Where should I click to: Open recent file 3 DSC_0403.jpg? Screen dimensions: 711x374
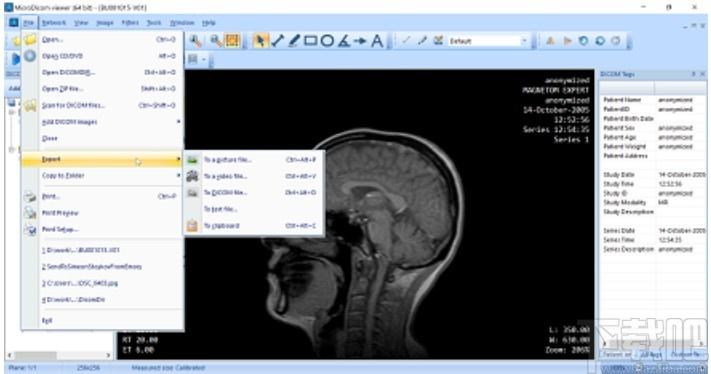pyautogui.click(x=103, y=283)
